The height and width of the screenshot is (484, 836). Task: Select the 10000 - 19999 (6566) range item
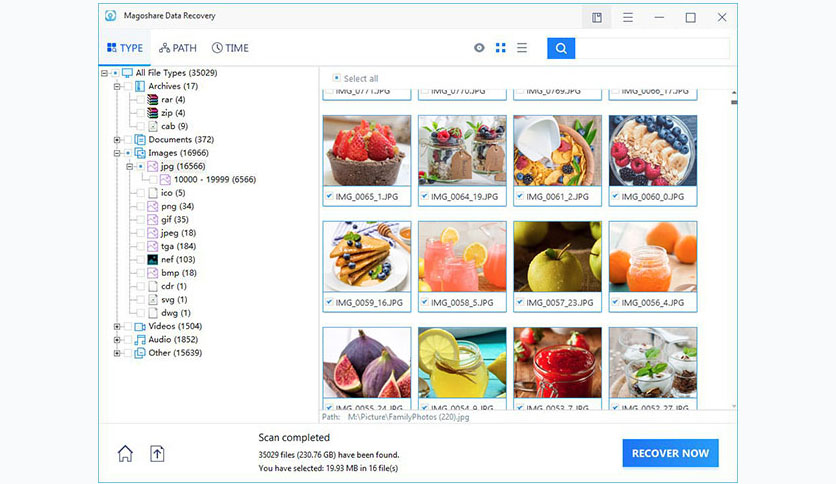coord(214,180)
